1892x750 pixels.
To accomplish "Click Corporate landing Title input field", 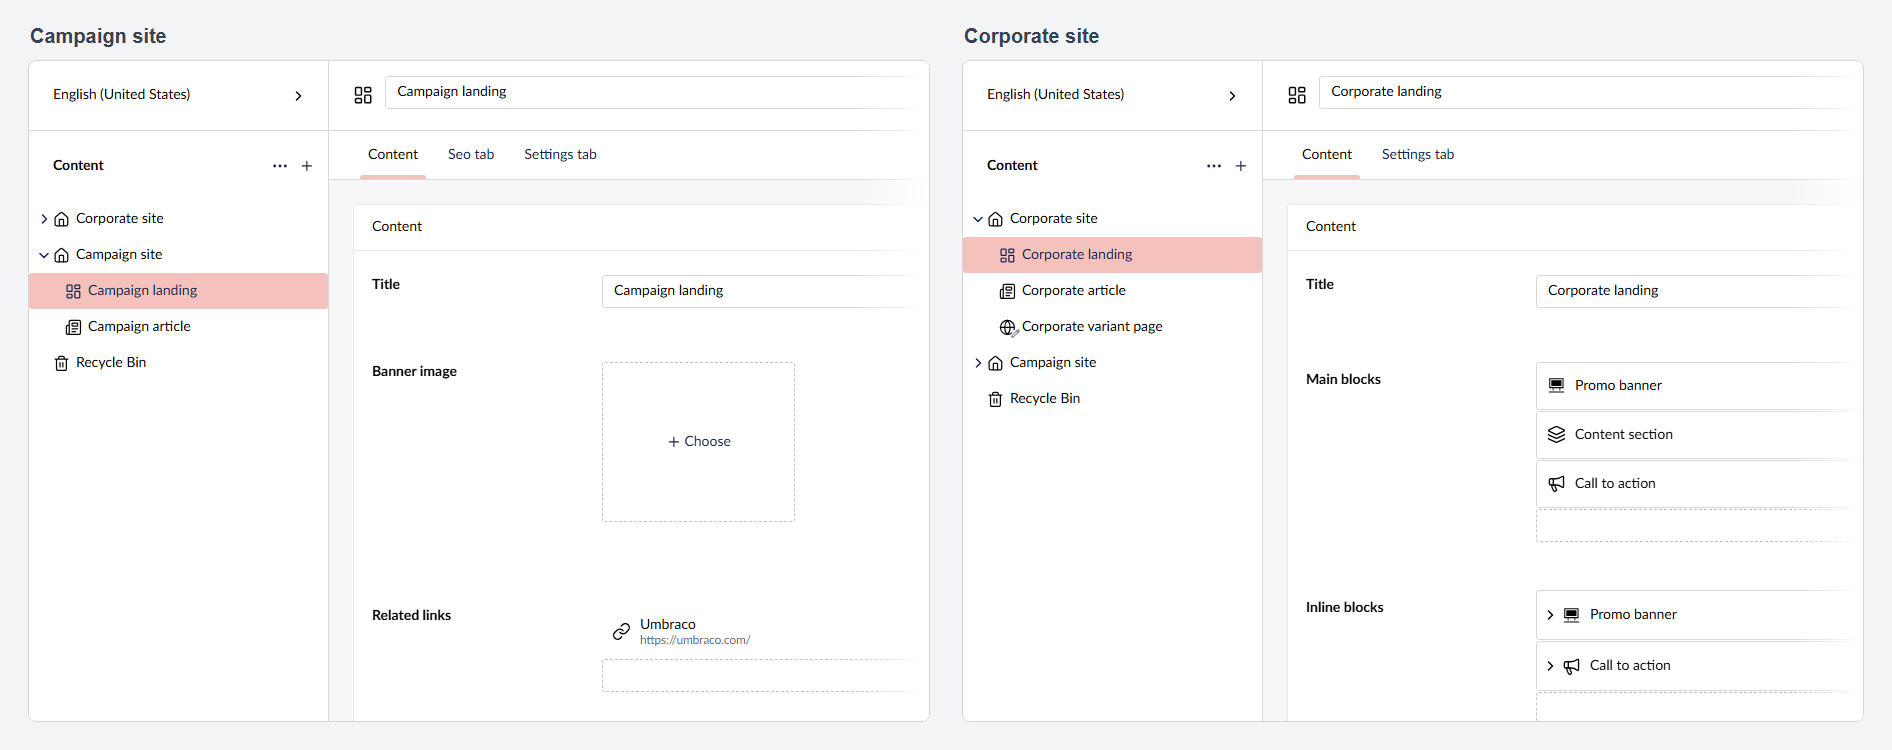I will [1698, 291].
